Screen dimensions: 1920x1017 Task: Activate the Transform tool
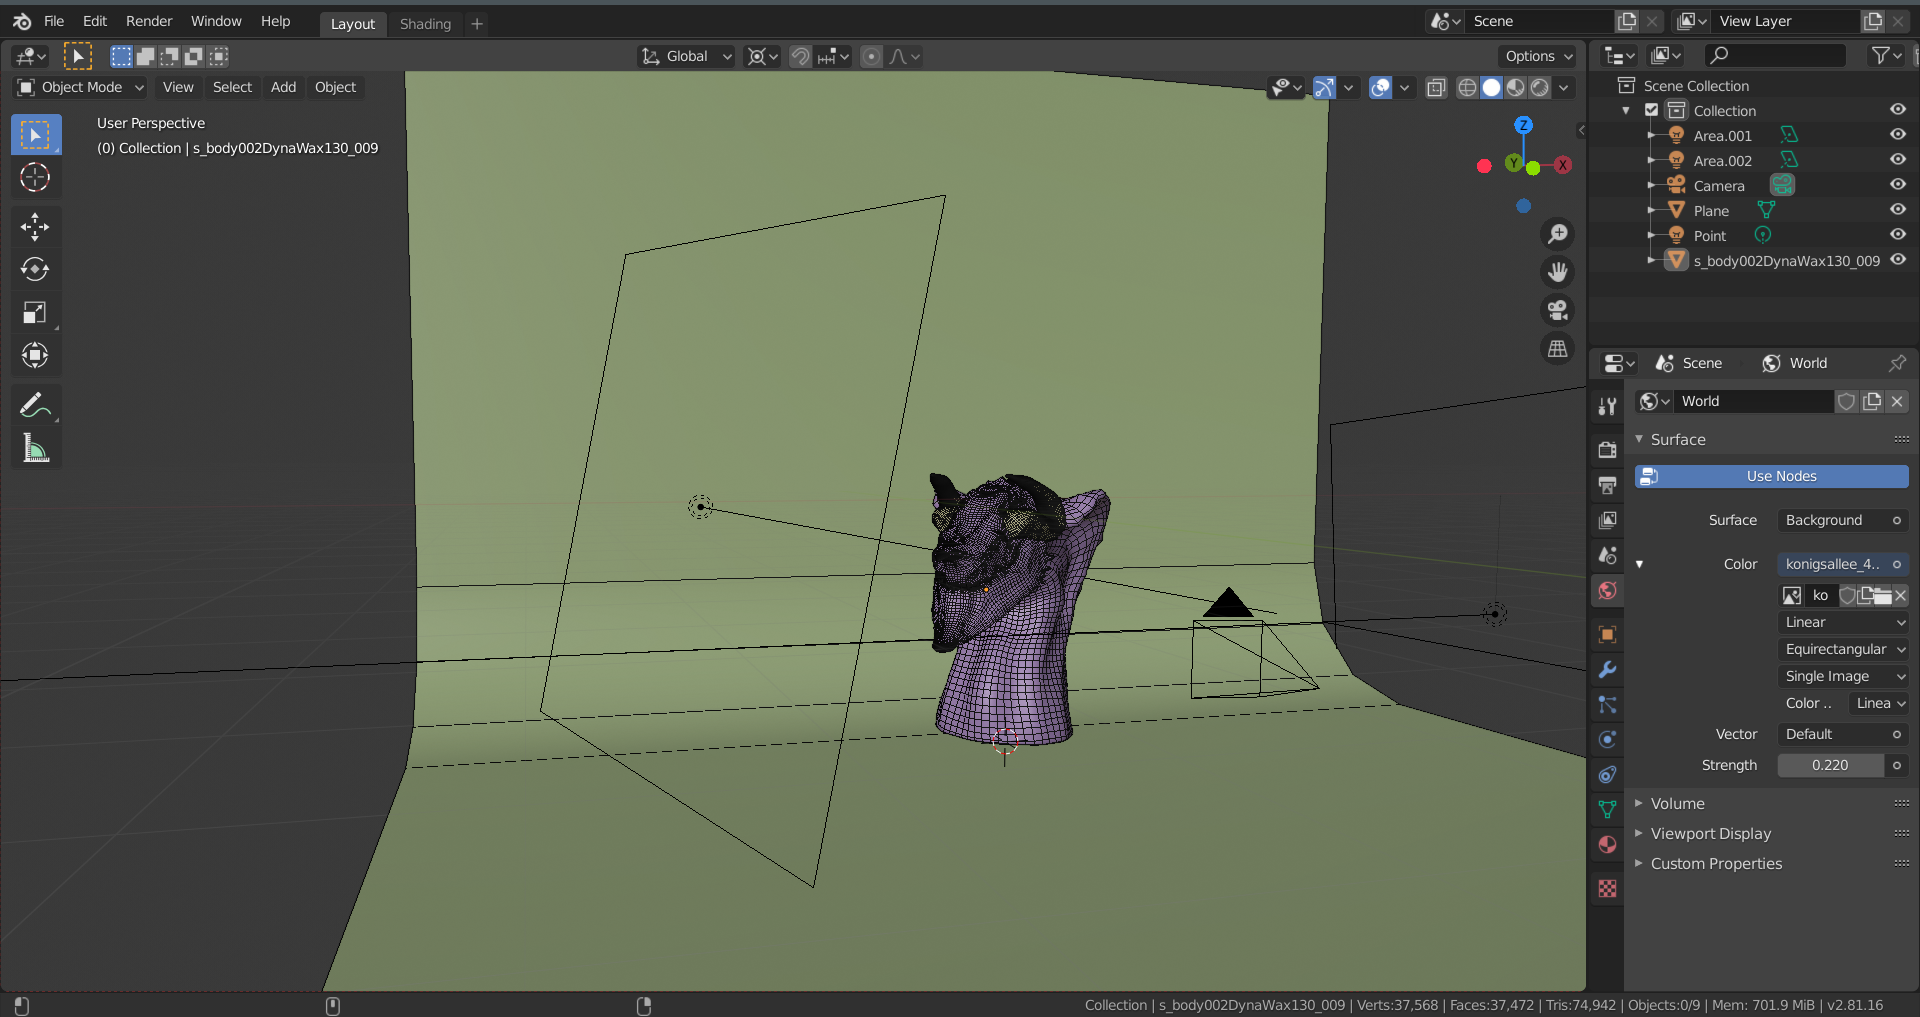pos(35,356)
